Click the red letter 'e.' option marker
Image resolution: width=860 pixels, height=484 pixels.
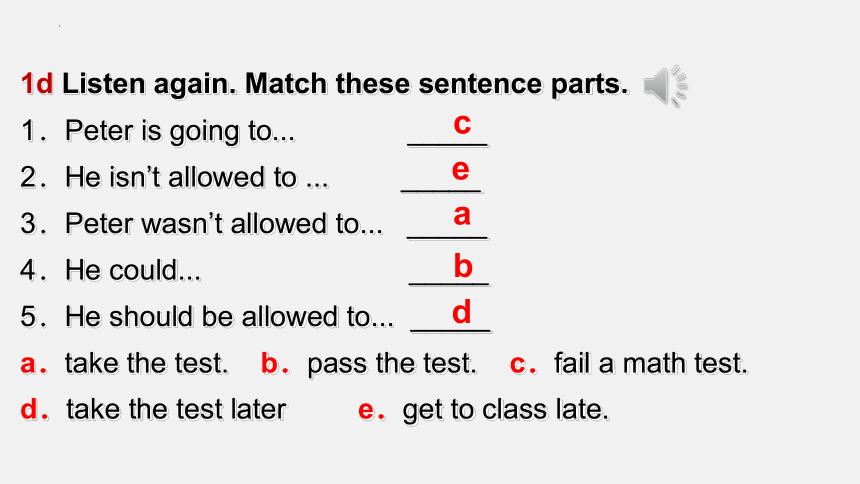point(371,410)
